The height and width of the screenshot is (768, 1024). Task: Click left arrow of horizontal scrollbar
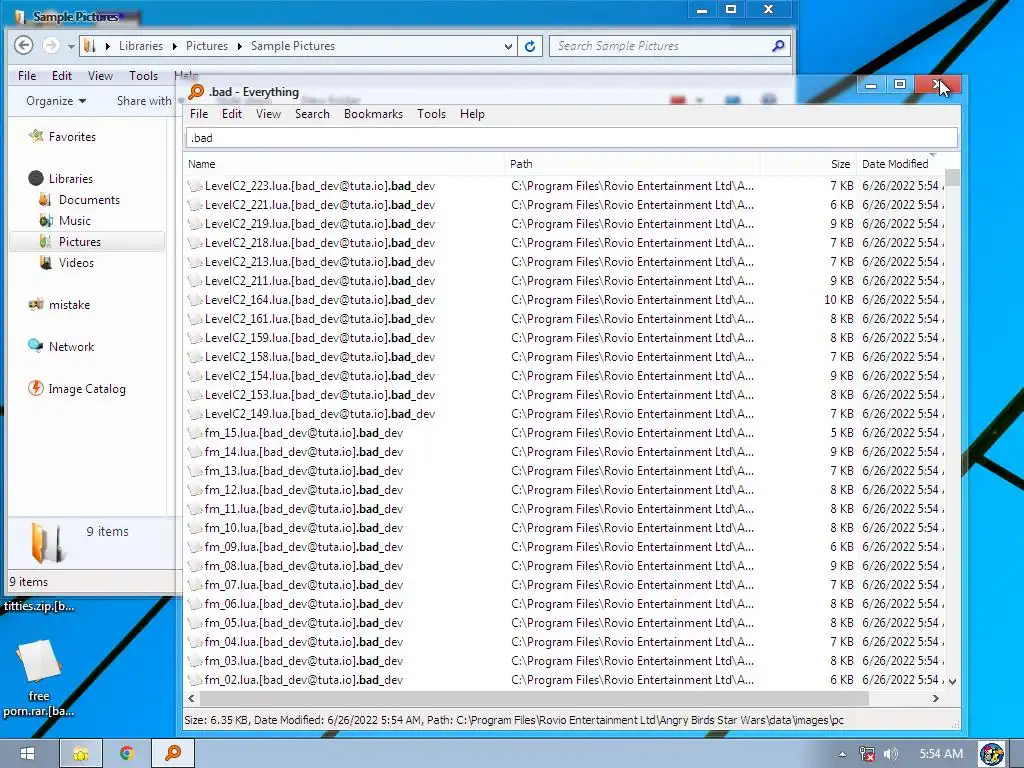[191, 698]
